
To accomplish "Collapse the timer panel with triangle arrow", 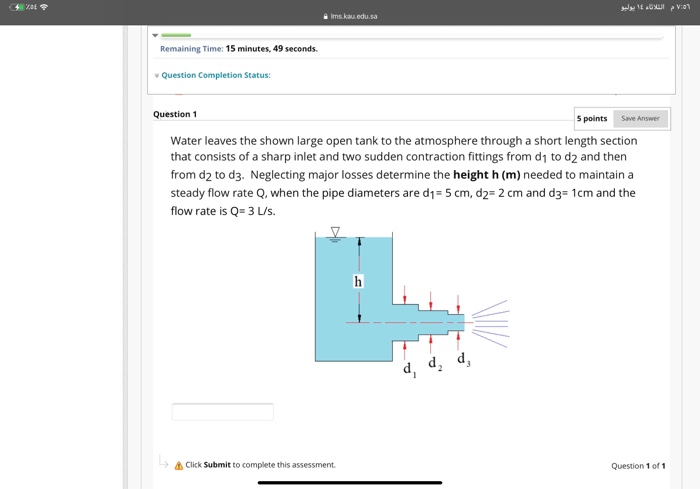I will pyautogui.click(x=155, y=35).
